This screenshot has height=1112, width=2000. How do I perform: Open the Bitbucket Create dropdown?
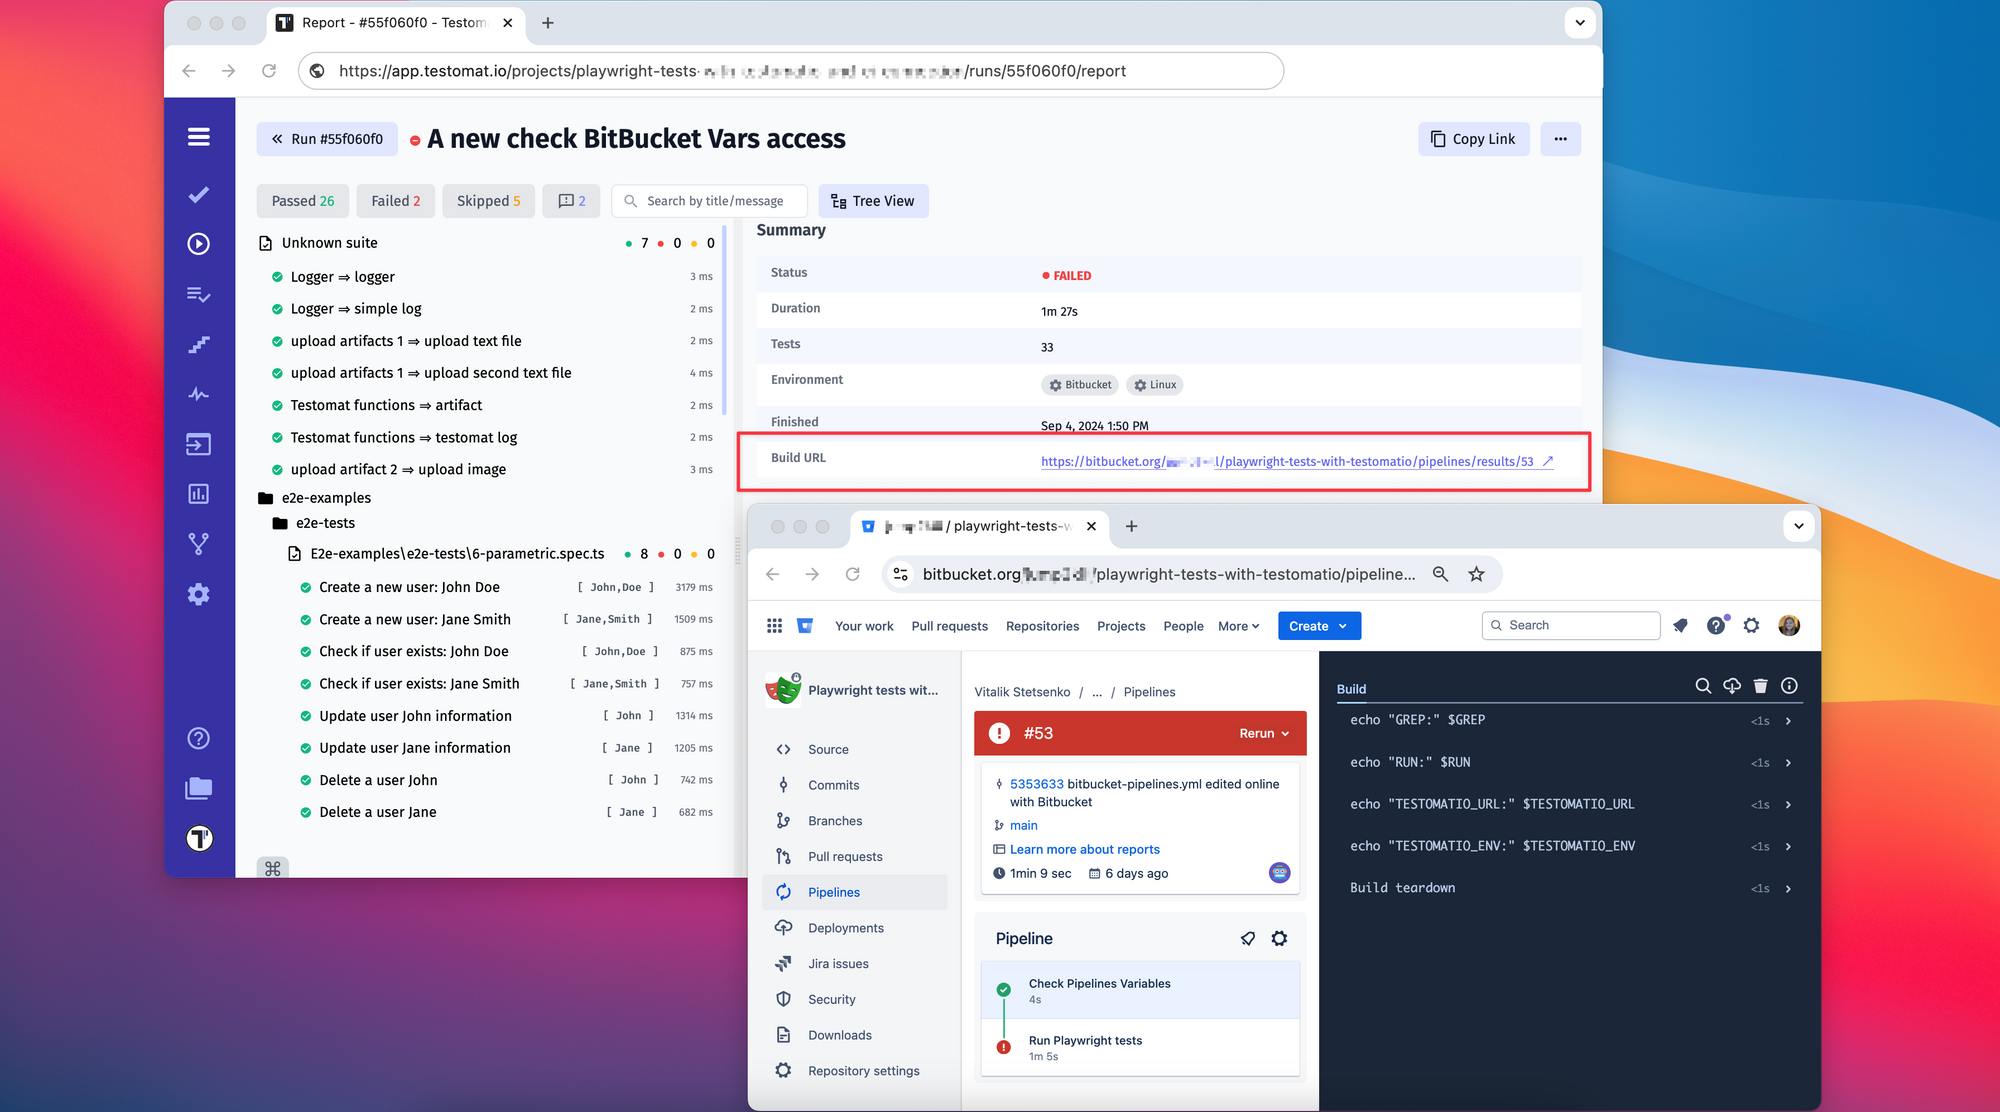(x=1319, y=626)
